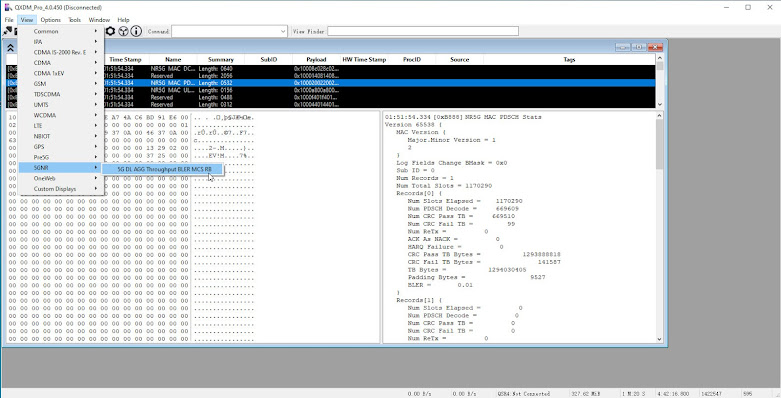
Task: Select the highlighted 5GNR menu entry
Action: click(x=61, y=168)
